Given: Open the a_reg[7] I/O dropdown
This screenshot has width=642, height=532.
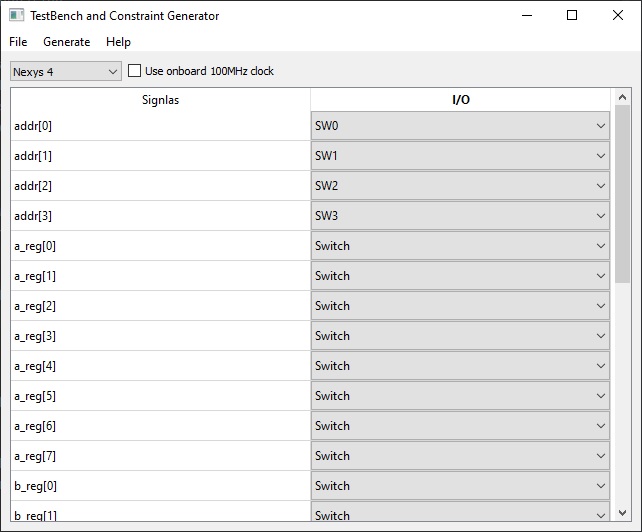Looking at the screenshot, I should coord(460,456).
